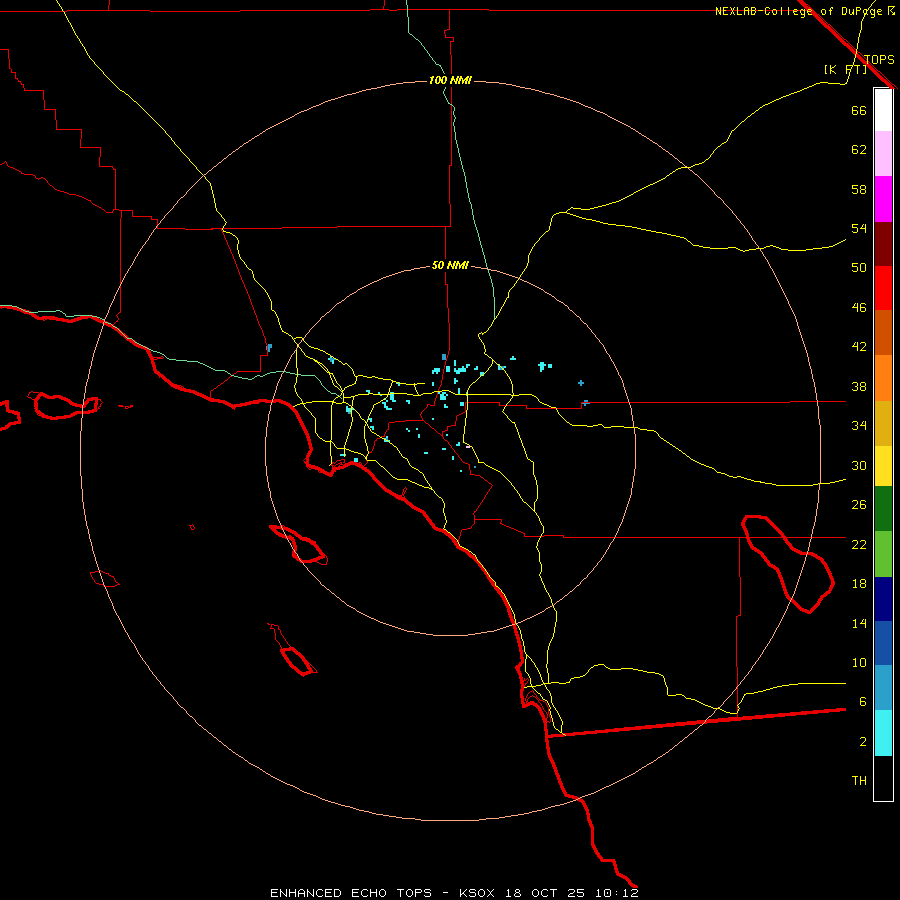
Task: Click legend value "38"
Action: pyautogui.click(x=859, y=386)
